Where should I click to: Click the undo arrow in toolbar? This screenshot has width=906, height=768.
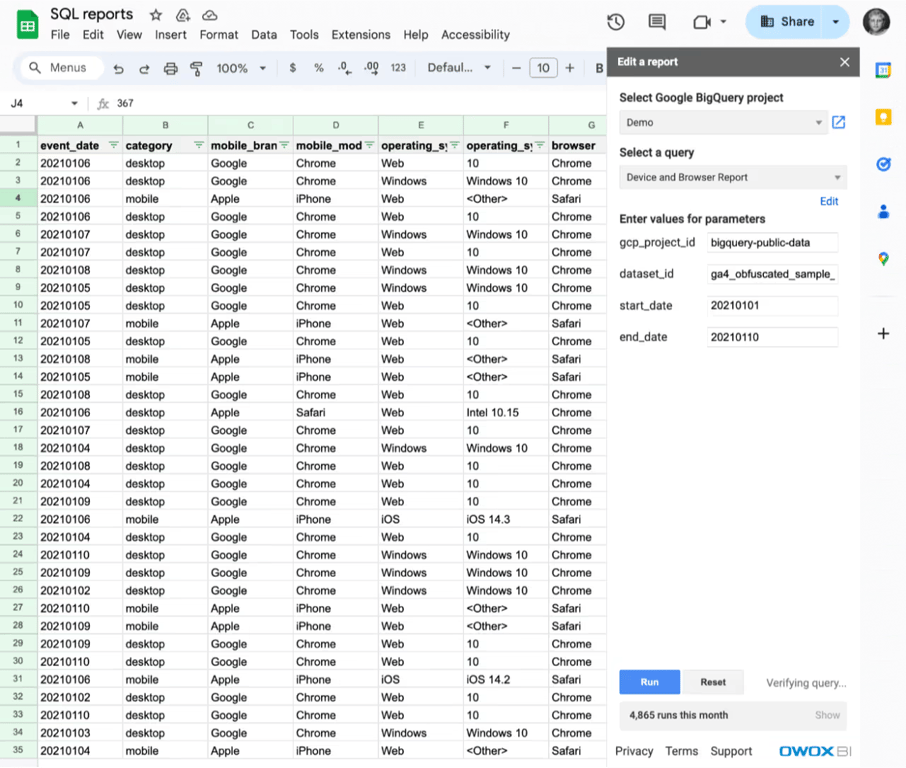(118, 69)
